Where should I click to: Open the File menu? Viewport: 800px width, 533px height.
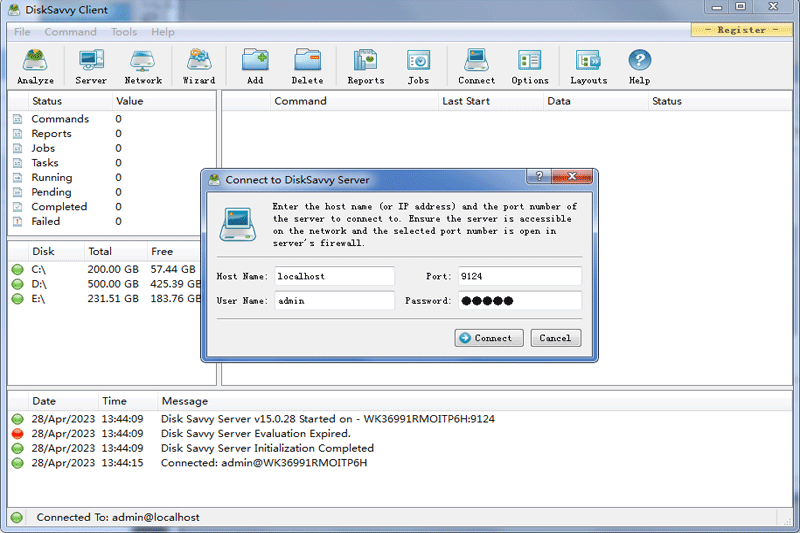click(x=22, y=32)
